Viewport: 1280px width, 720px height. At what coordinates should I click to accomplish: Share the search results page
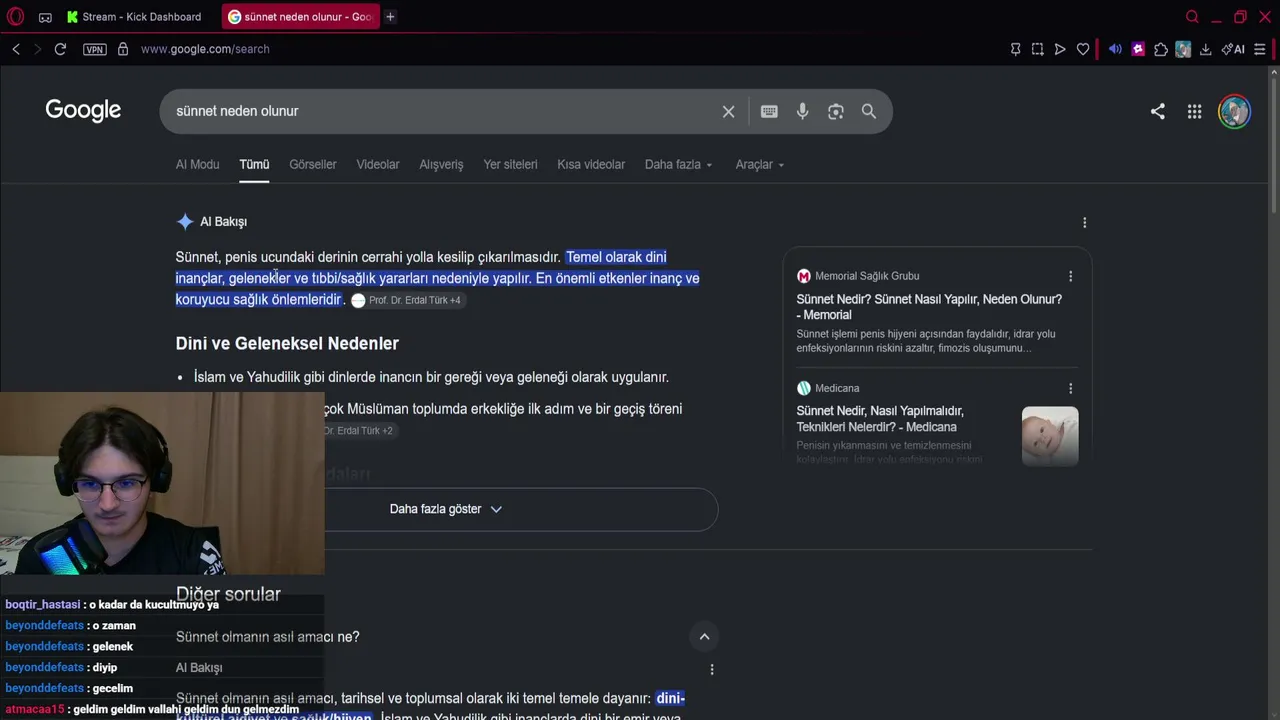pyautogui.click(x=1157, y=111)
